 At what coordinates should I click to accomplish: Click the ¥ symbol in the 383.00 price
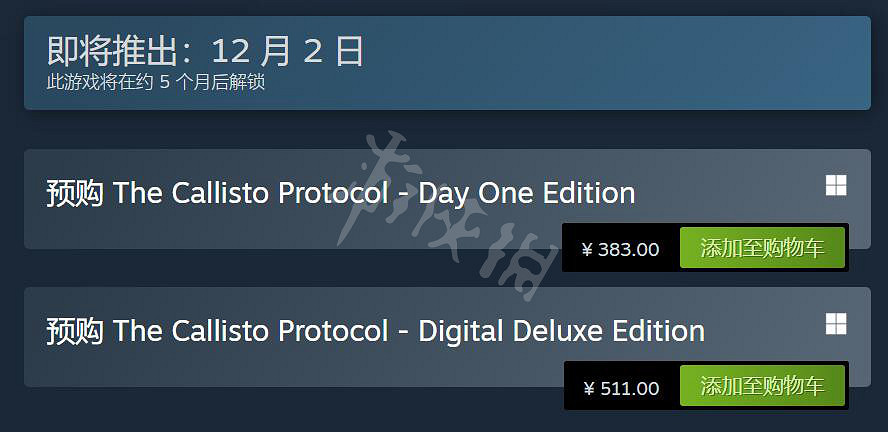(x=587, y=249)
